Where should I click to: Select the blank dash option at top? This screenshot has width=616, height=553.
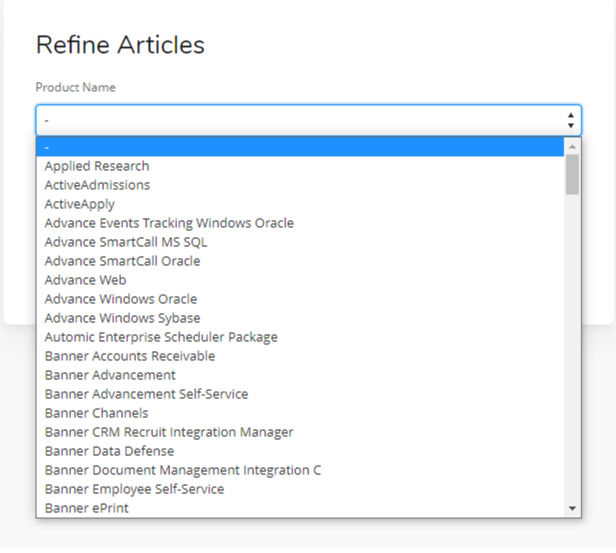[300, 147]
